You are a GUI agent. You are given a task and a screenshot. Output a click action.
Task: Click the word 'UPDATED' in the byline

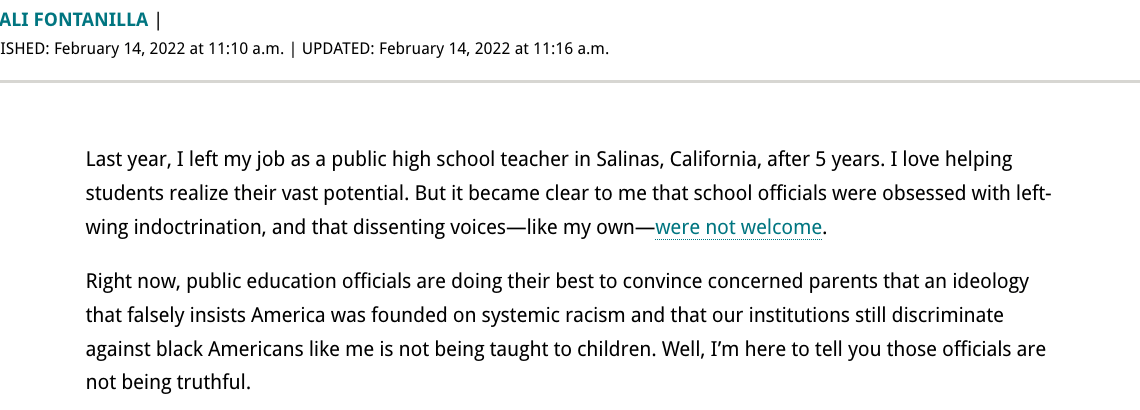[335, 49]
